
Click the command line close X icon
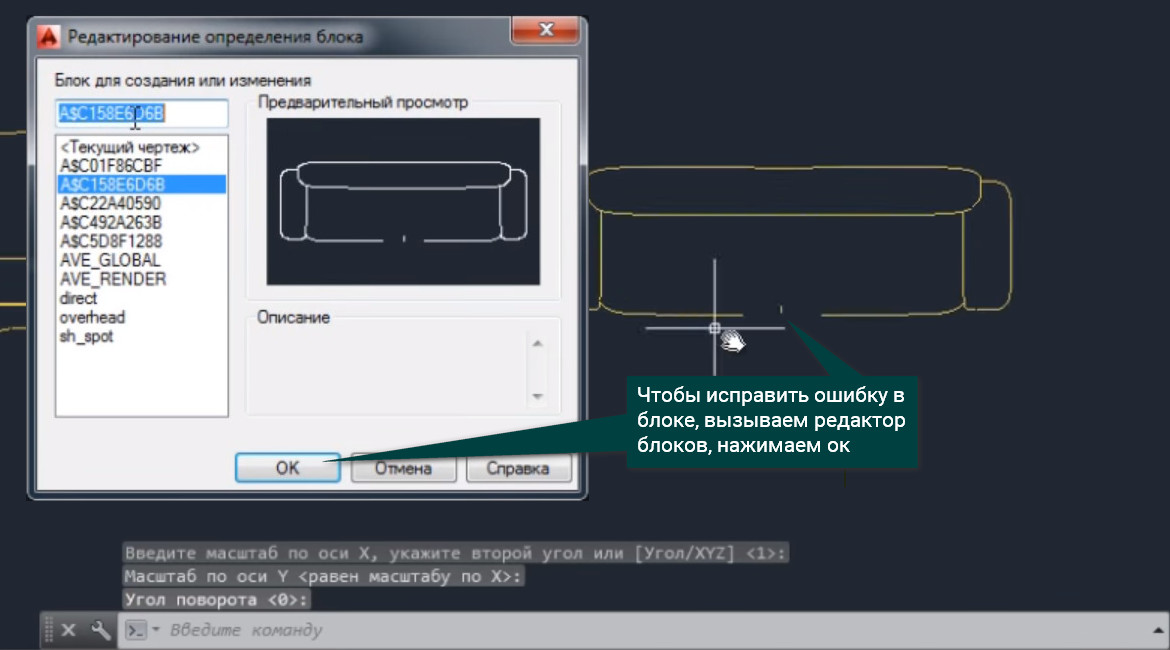pyautogui.click(x=68, y=631)
